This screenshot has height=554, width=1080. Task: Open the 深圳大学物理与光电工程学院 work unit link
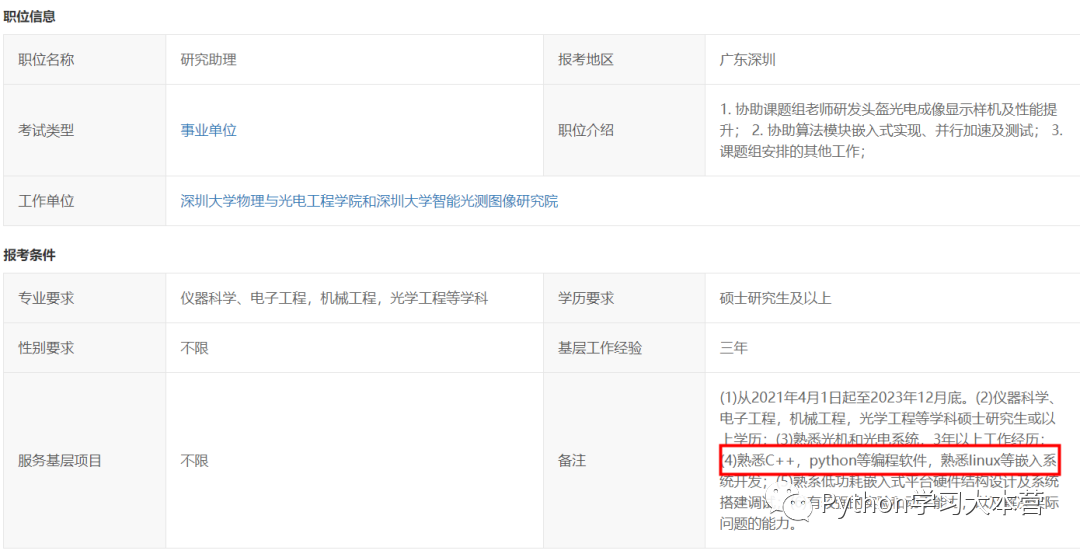point(369,201)
